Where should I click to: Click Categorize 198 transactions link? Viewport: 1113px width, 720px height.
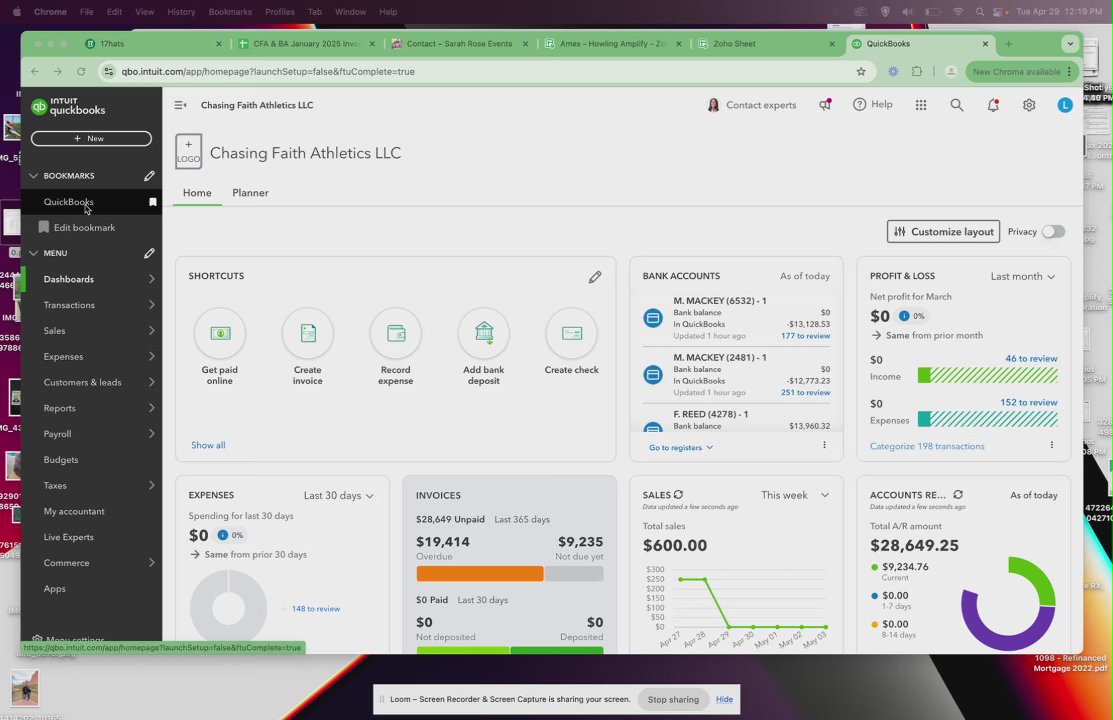927,446
